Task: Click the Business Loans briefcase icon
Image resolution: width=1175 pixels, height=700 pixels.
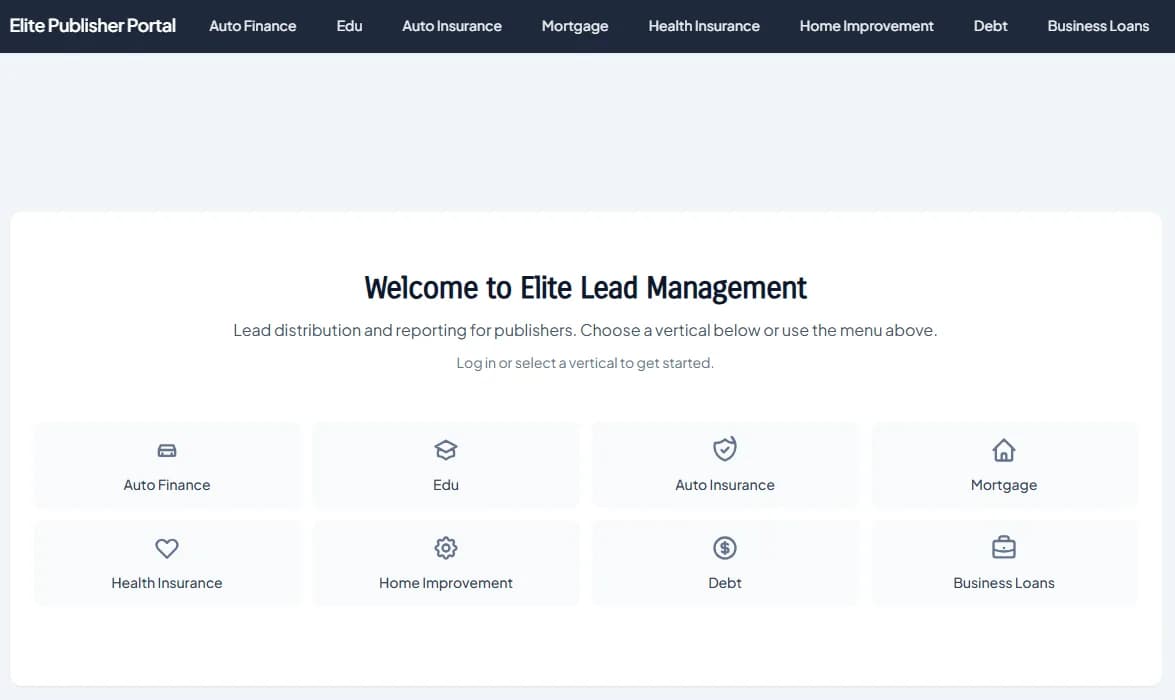Action: 1003,548
